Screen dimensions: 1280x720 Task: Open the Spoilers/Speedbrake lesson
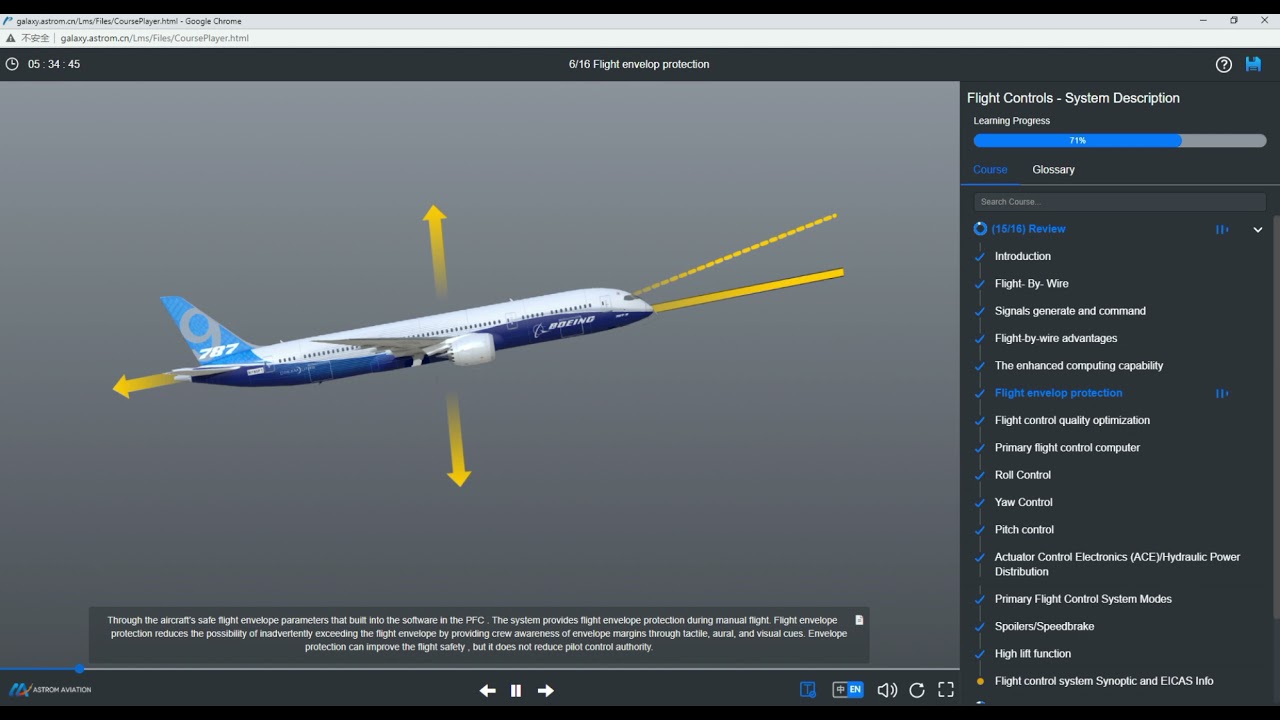coord(1044,626)
